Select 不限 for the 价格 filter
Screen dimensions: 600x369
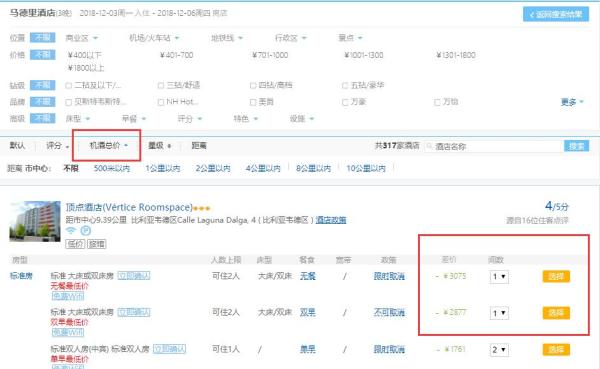(42, 55)
